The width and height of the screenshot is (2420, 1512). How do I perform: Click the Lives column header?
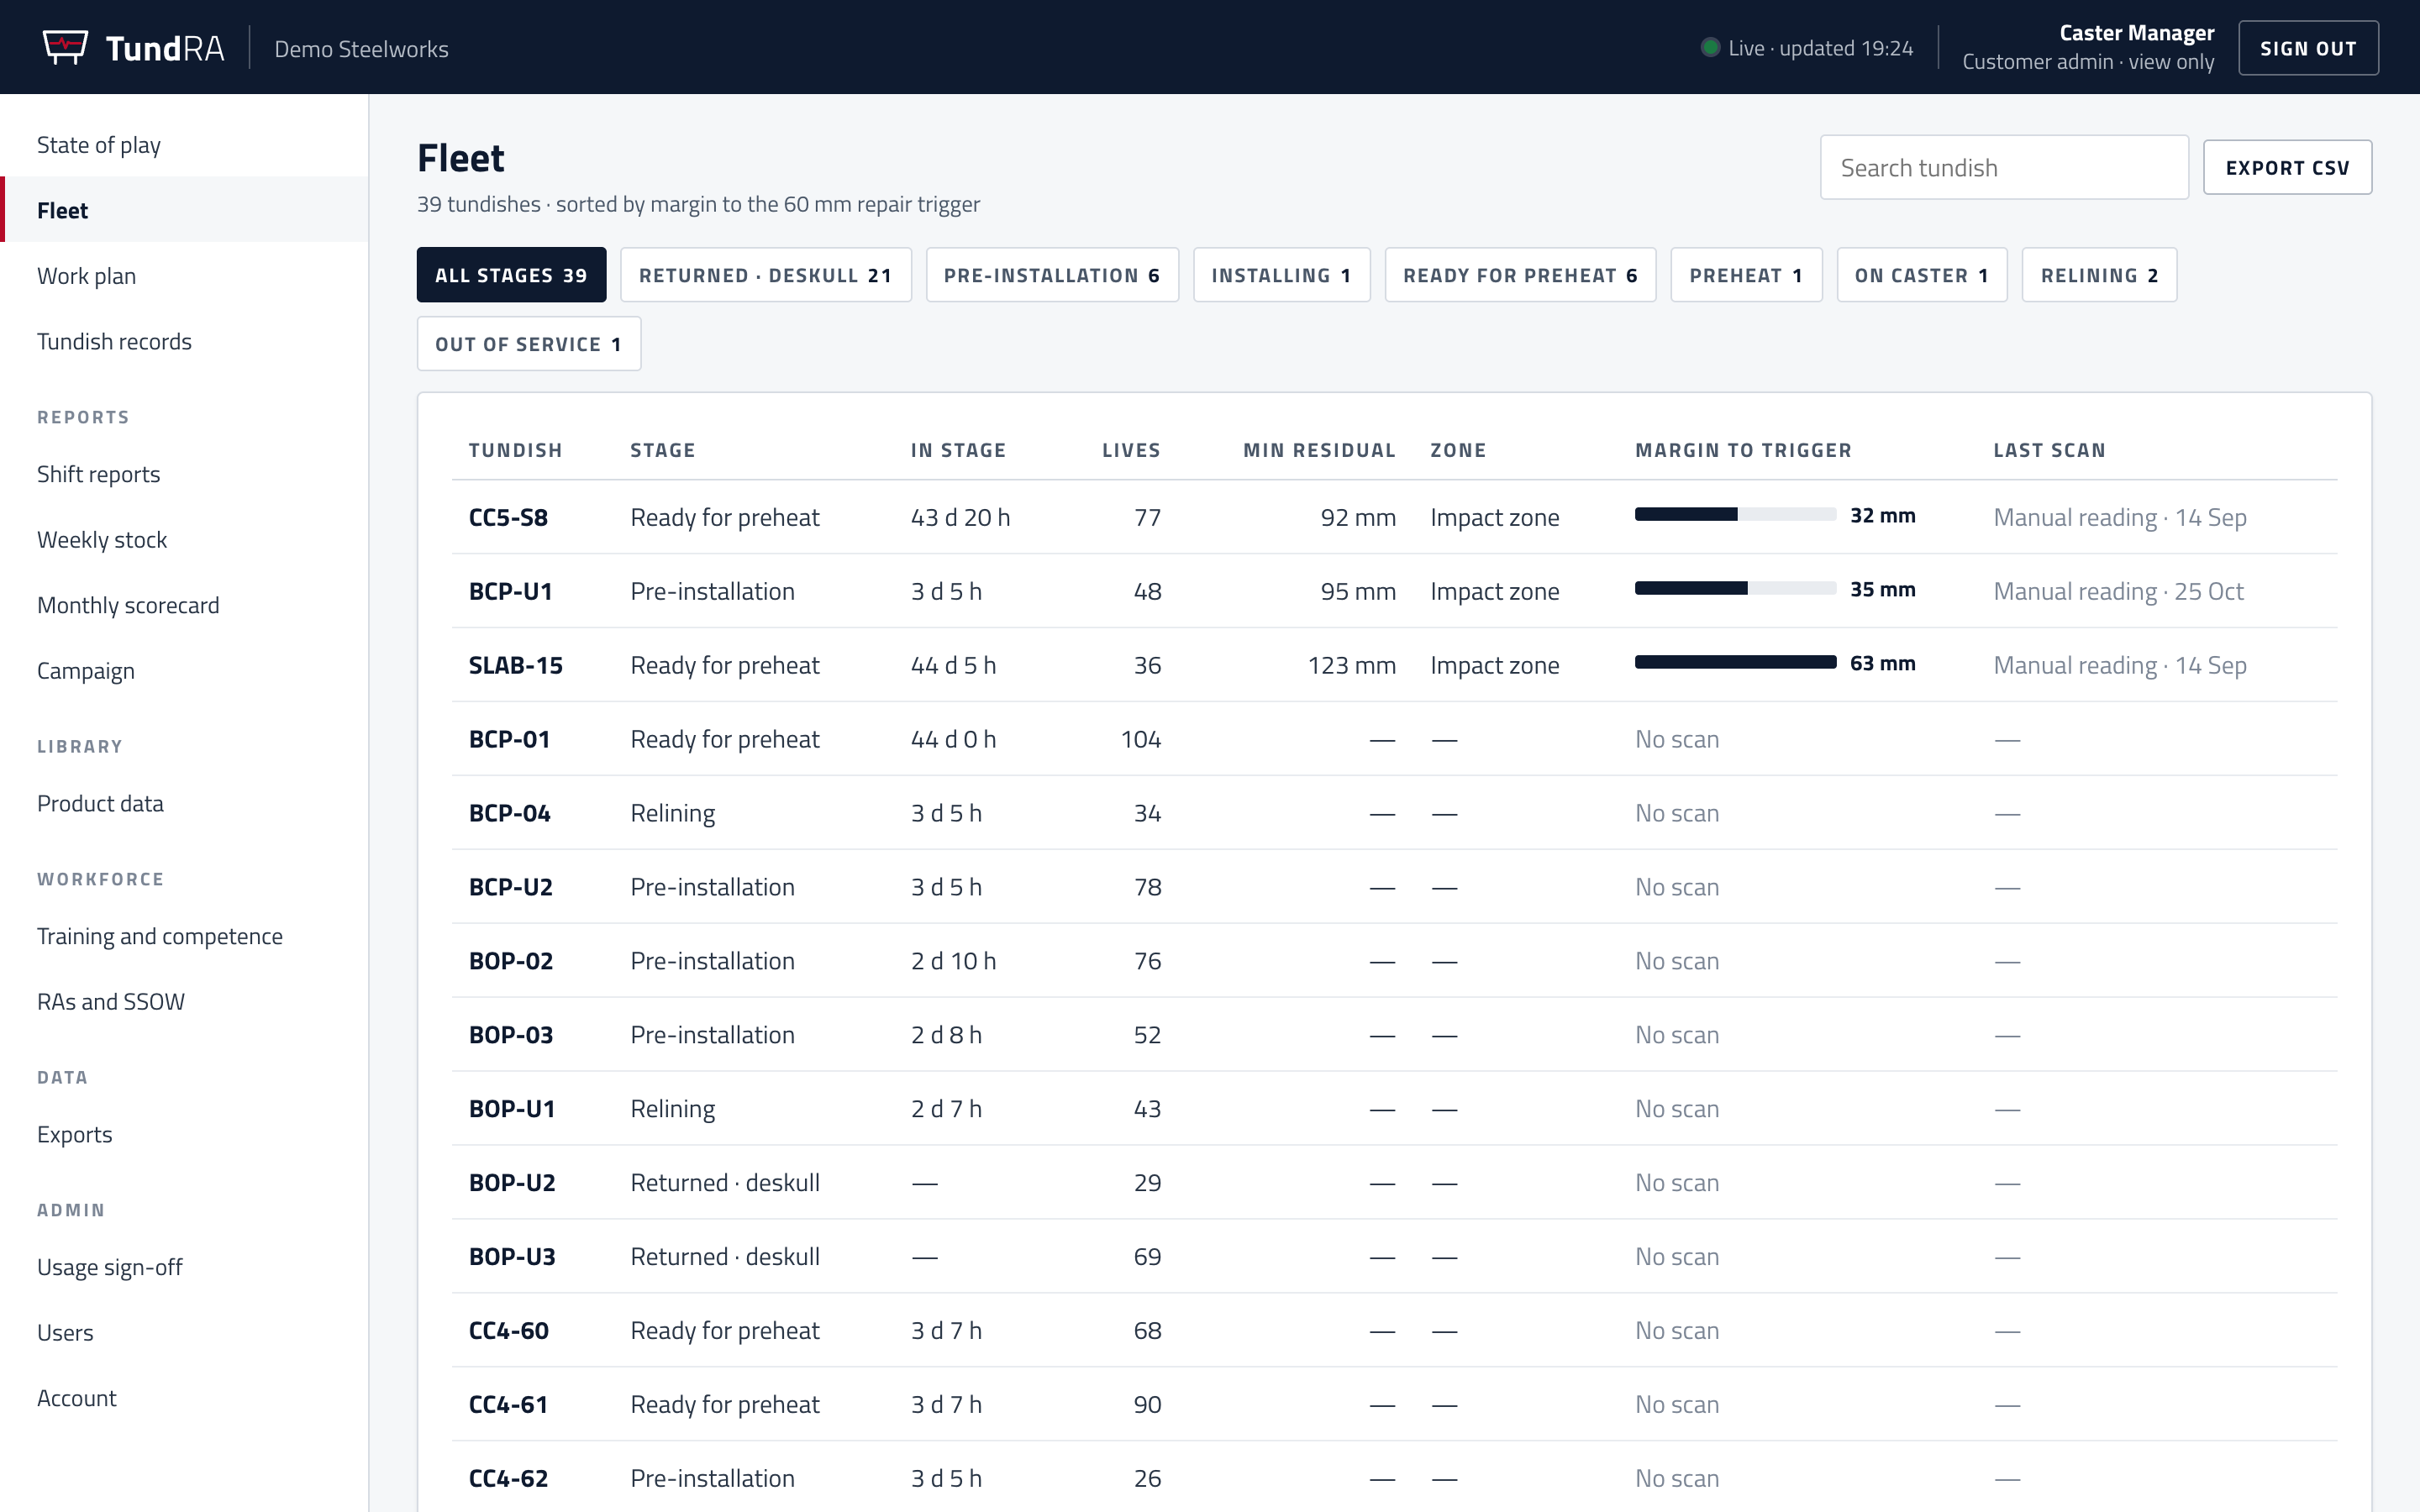[x=1131, y=450]
